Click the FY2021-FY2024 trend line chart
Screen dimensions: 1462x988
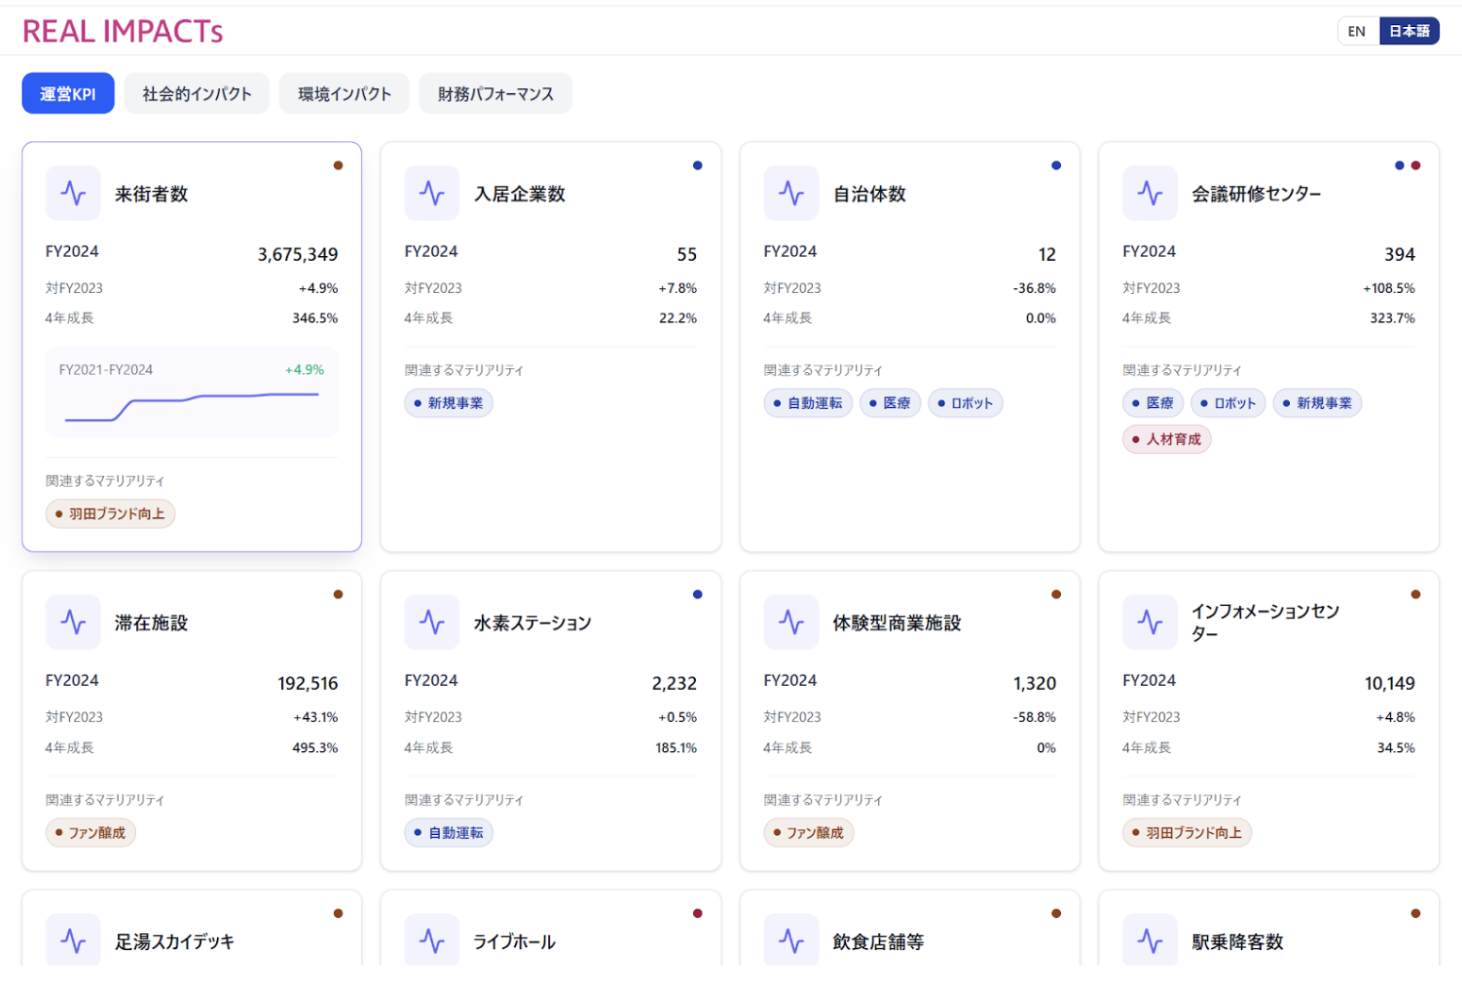[x=191, y=406]
